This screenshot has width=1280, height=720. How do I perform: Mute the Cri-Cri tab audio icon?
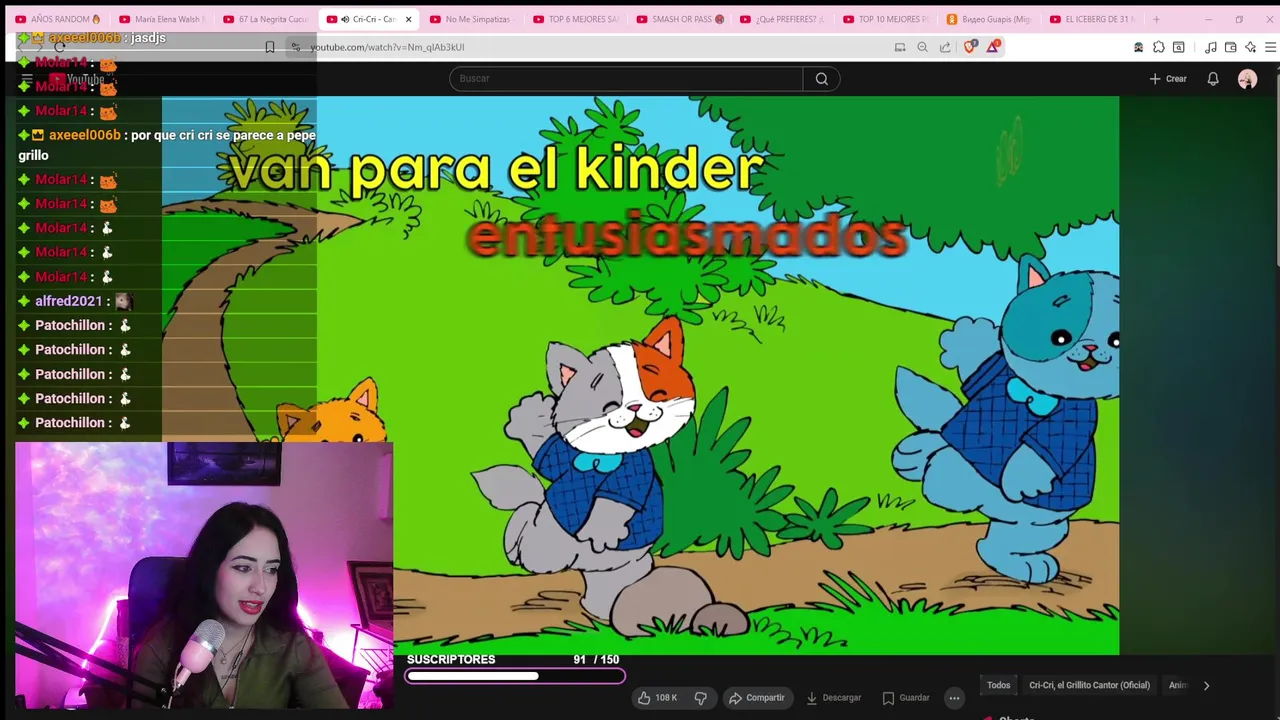click(x=345, y=19)
